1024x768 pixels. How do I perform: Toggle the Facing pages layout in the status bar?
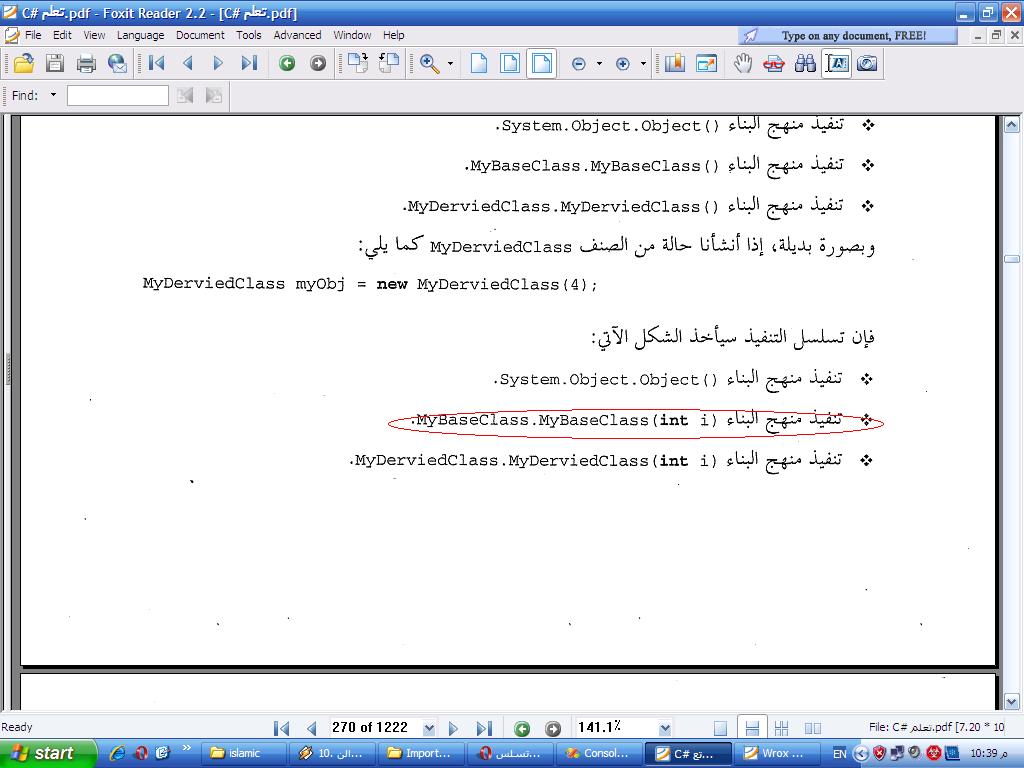813,728
